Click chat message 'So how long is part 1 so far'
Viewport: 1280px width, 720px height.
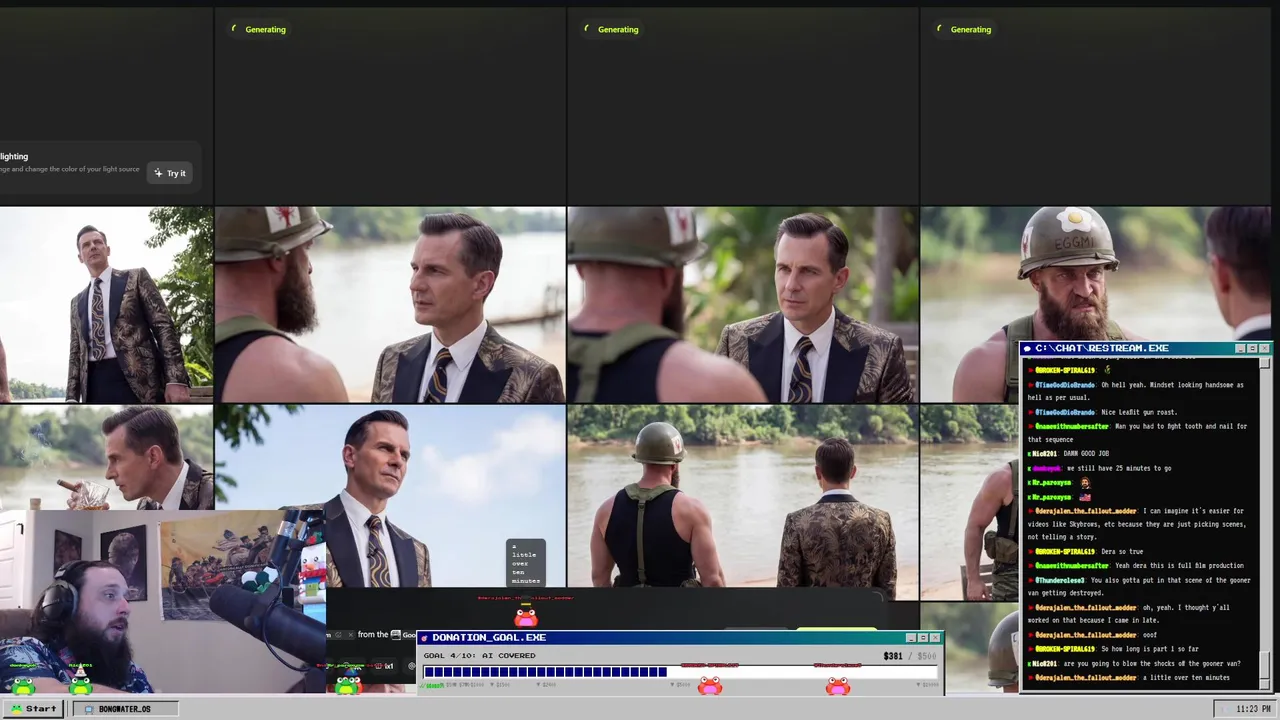[x=1149, y=649]
